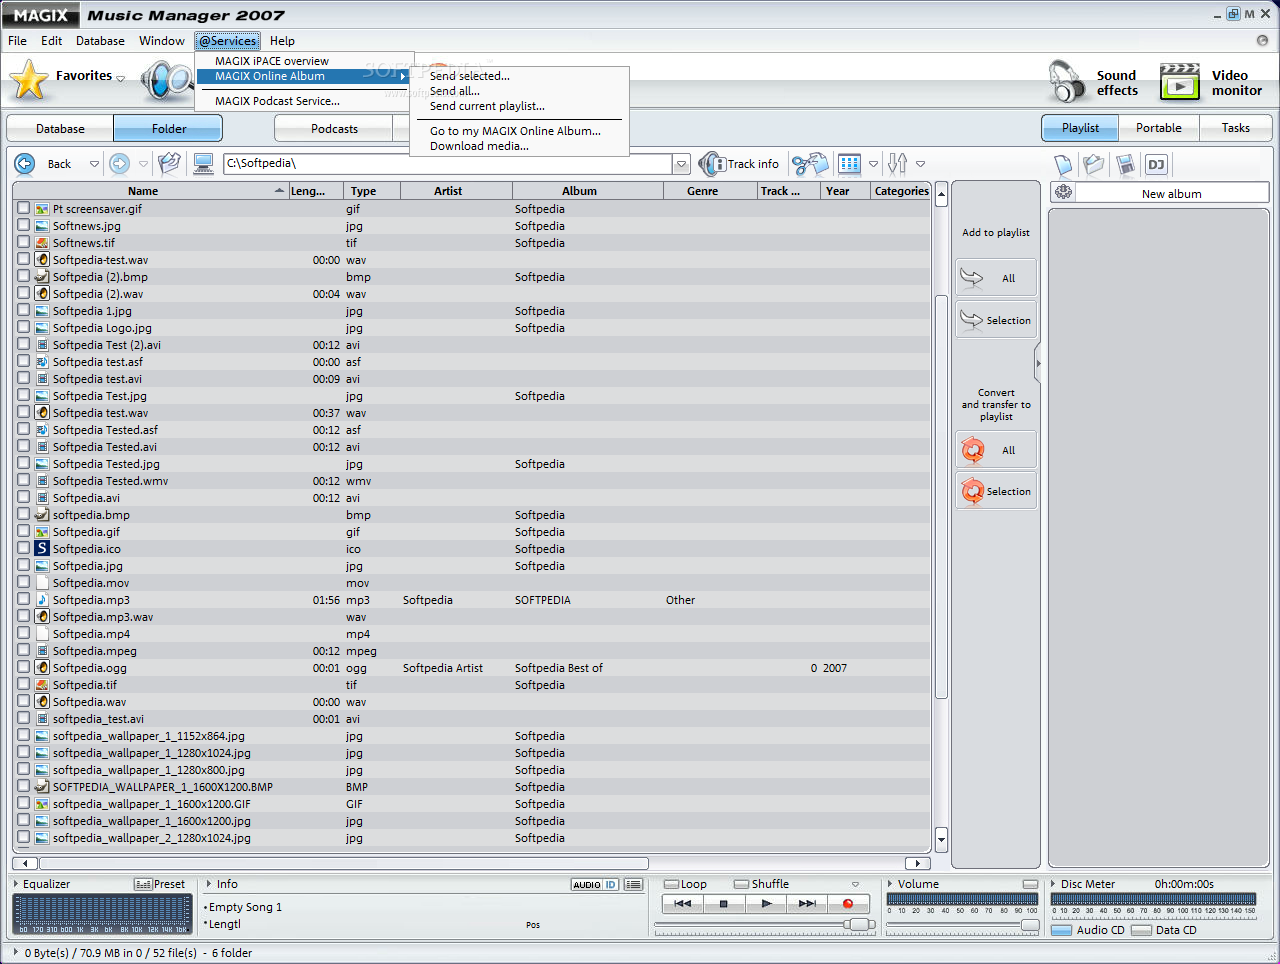Click the volume slider handle
The width and height of the screenshot is (1280, 964).
[1030, 925]
